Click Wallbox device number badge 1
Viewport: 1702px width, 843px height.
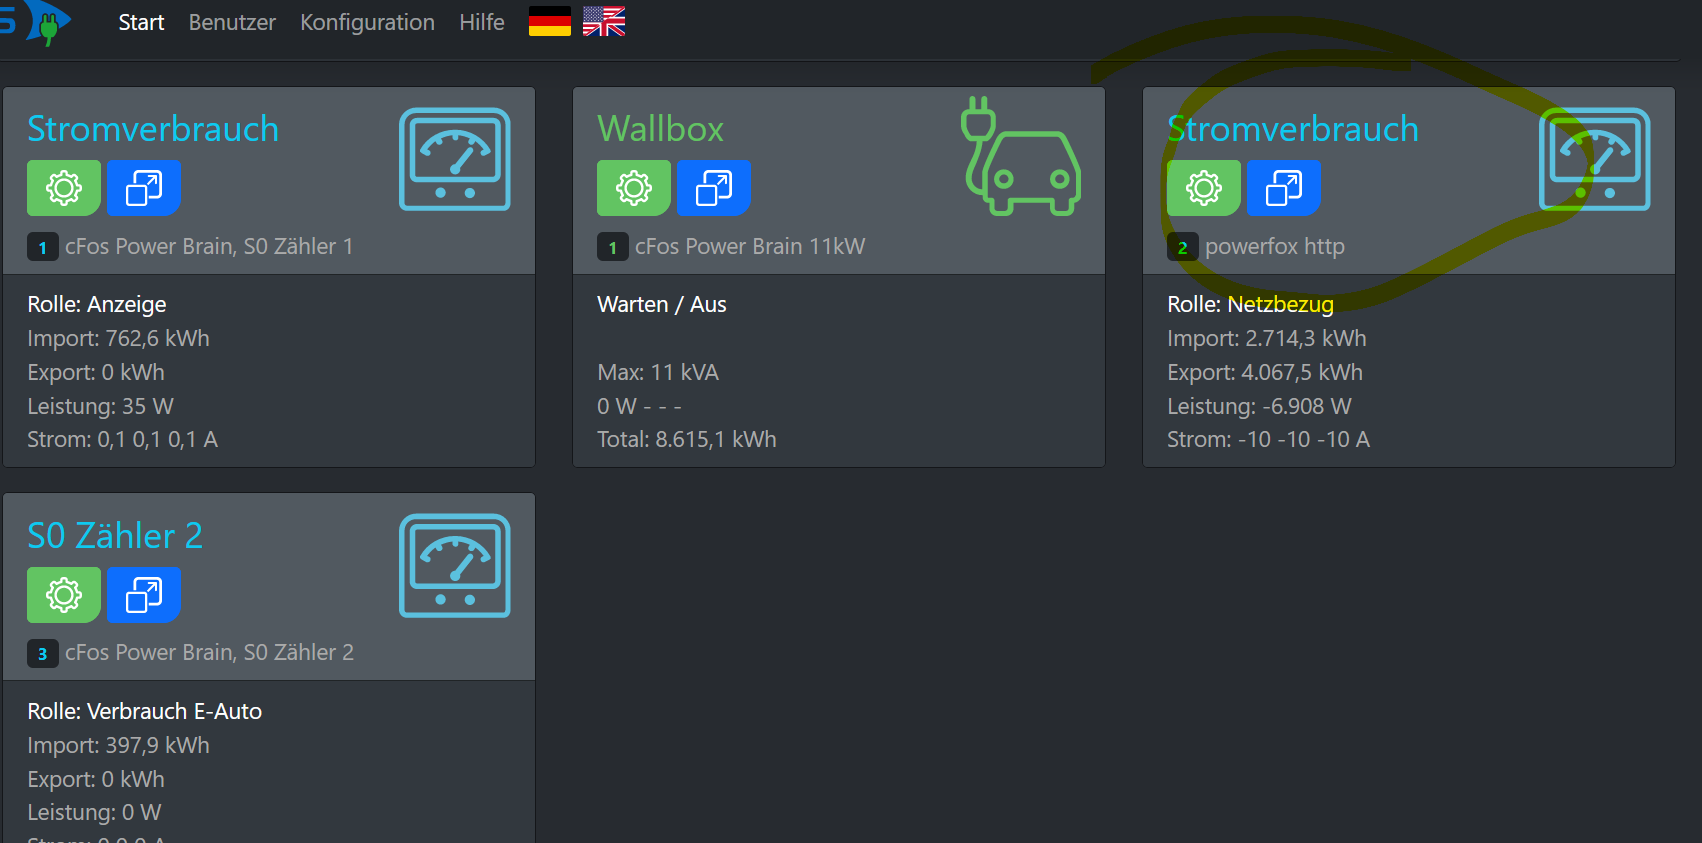[612, 247]
